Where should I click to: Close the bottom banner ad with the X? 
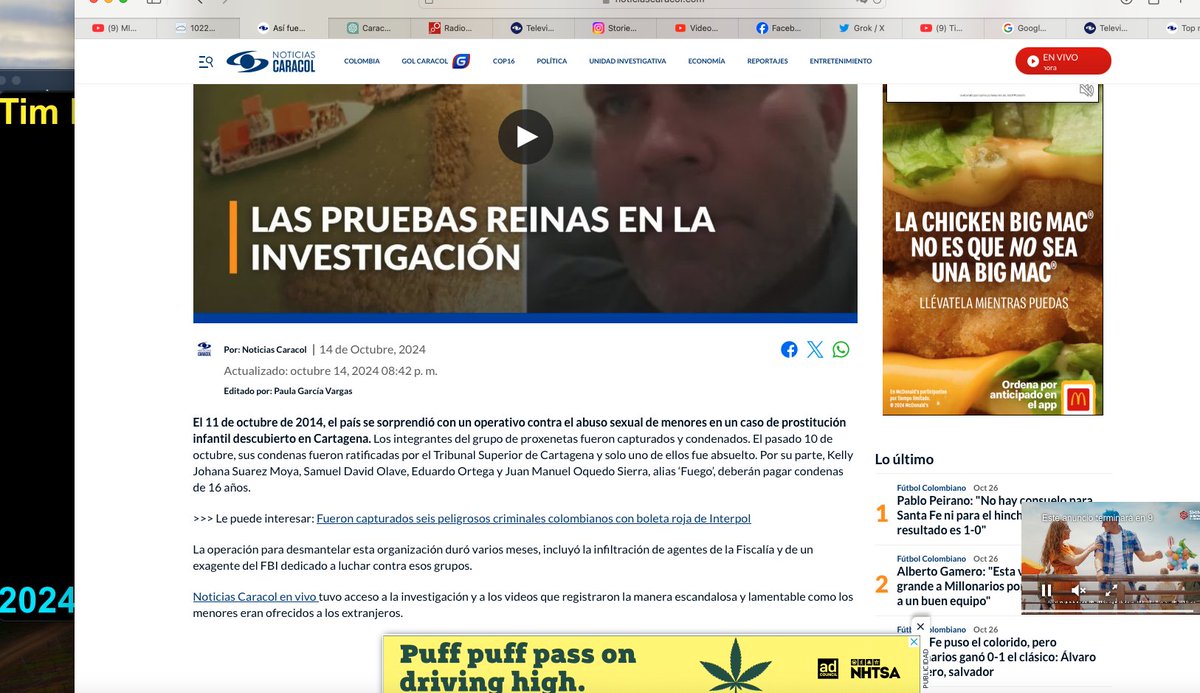[920, 627]
